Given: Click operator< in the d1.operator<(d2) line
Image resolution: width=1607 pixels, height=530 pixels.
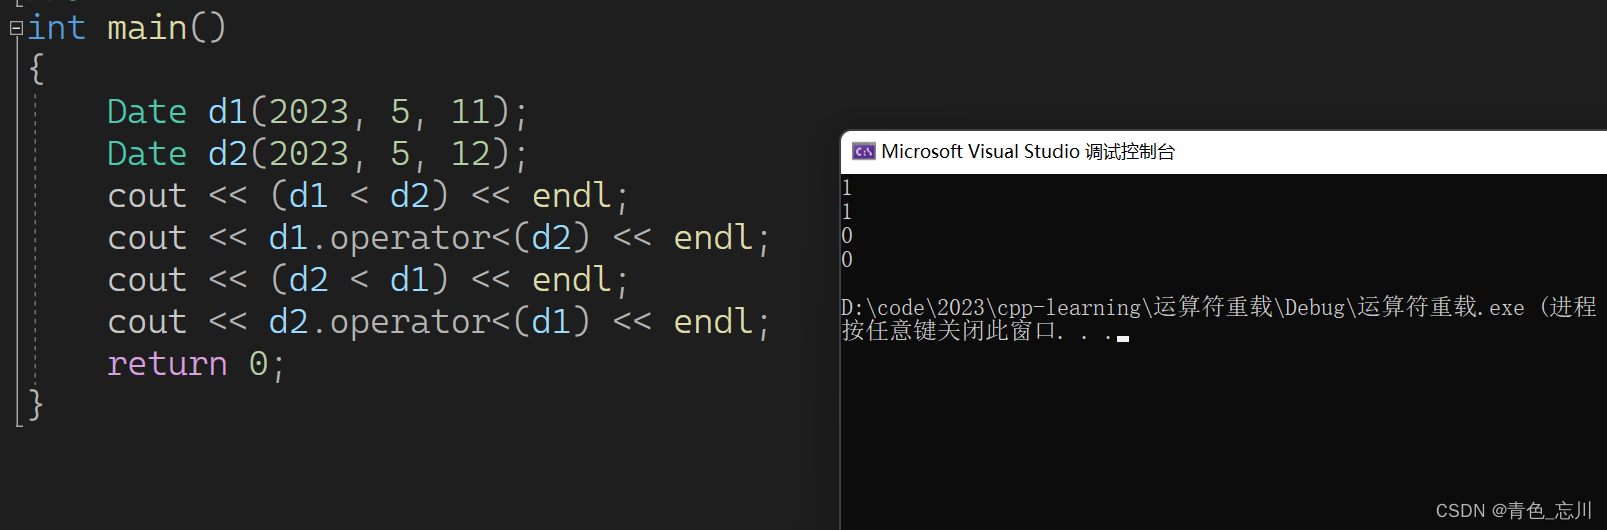Looking at the screenshot, I should coord(420,238).
